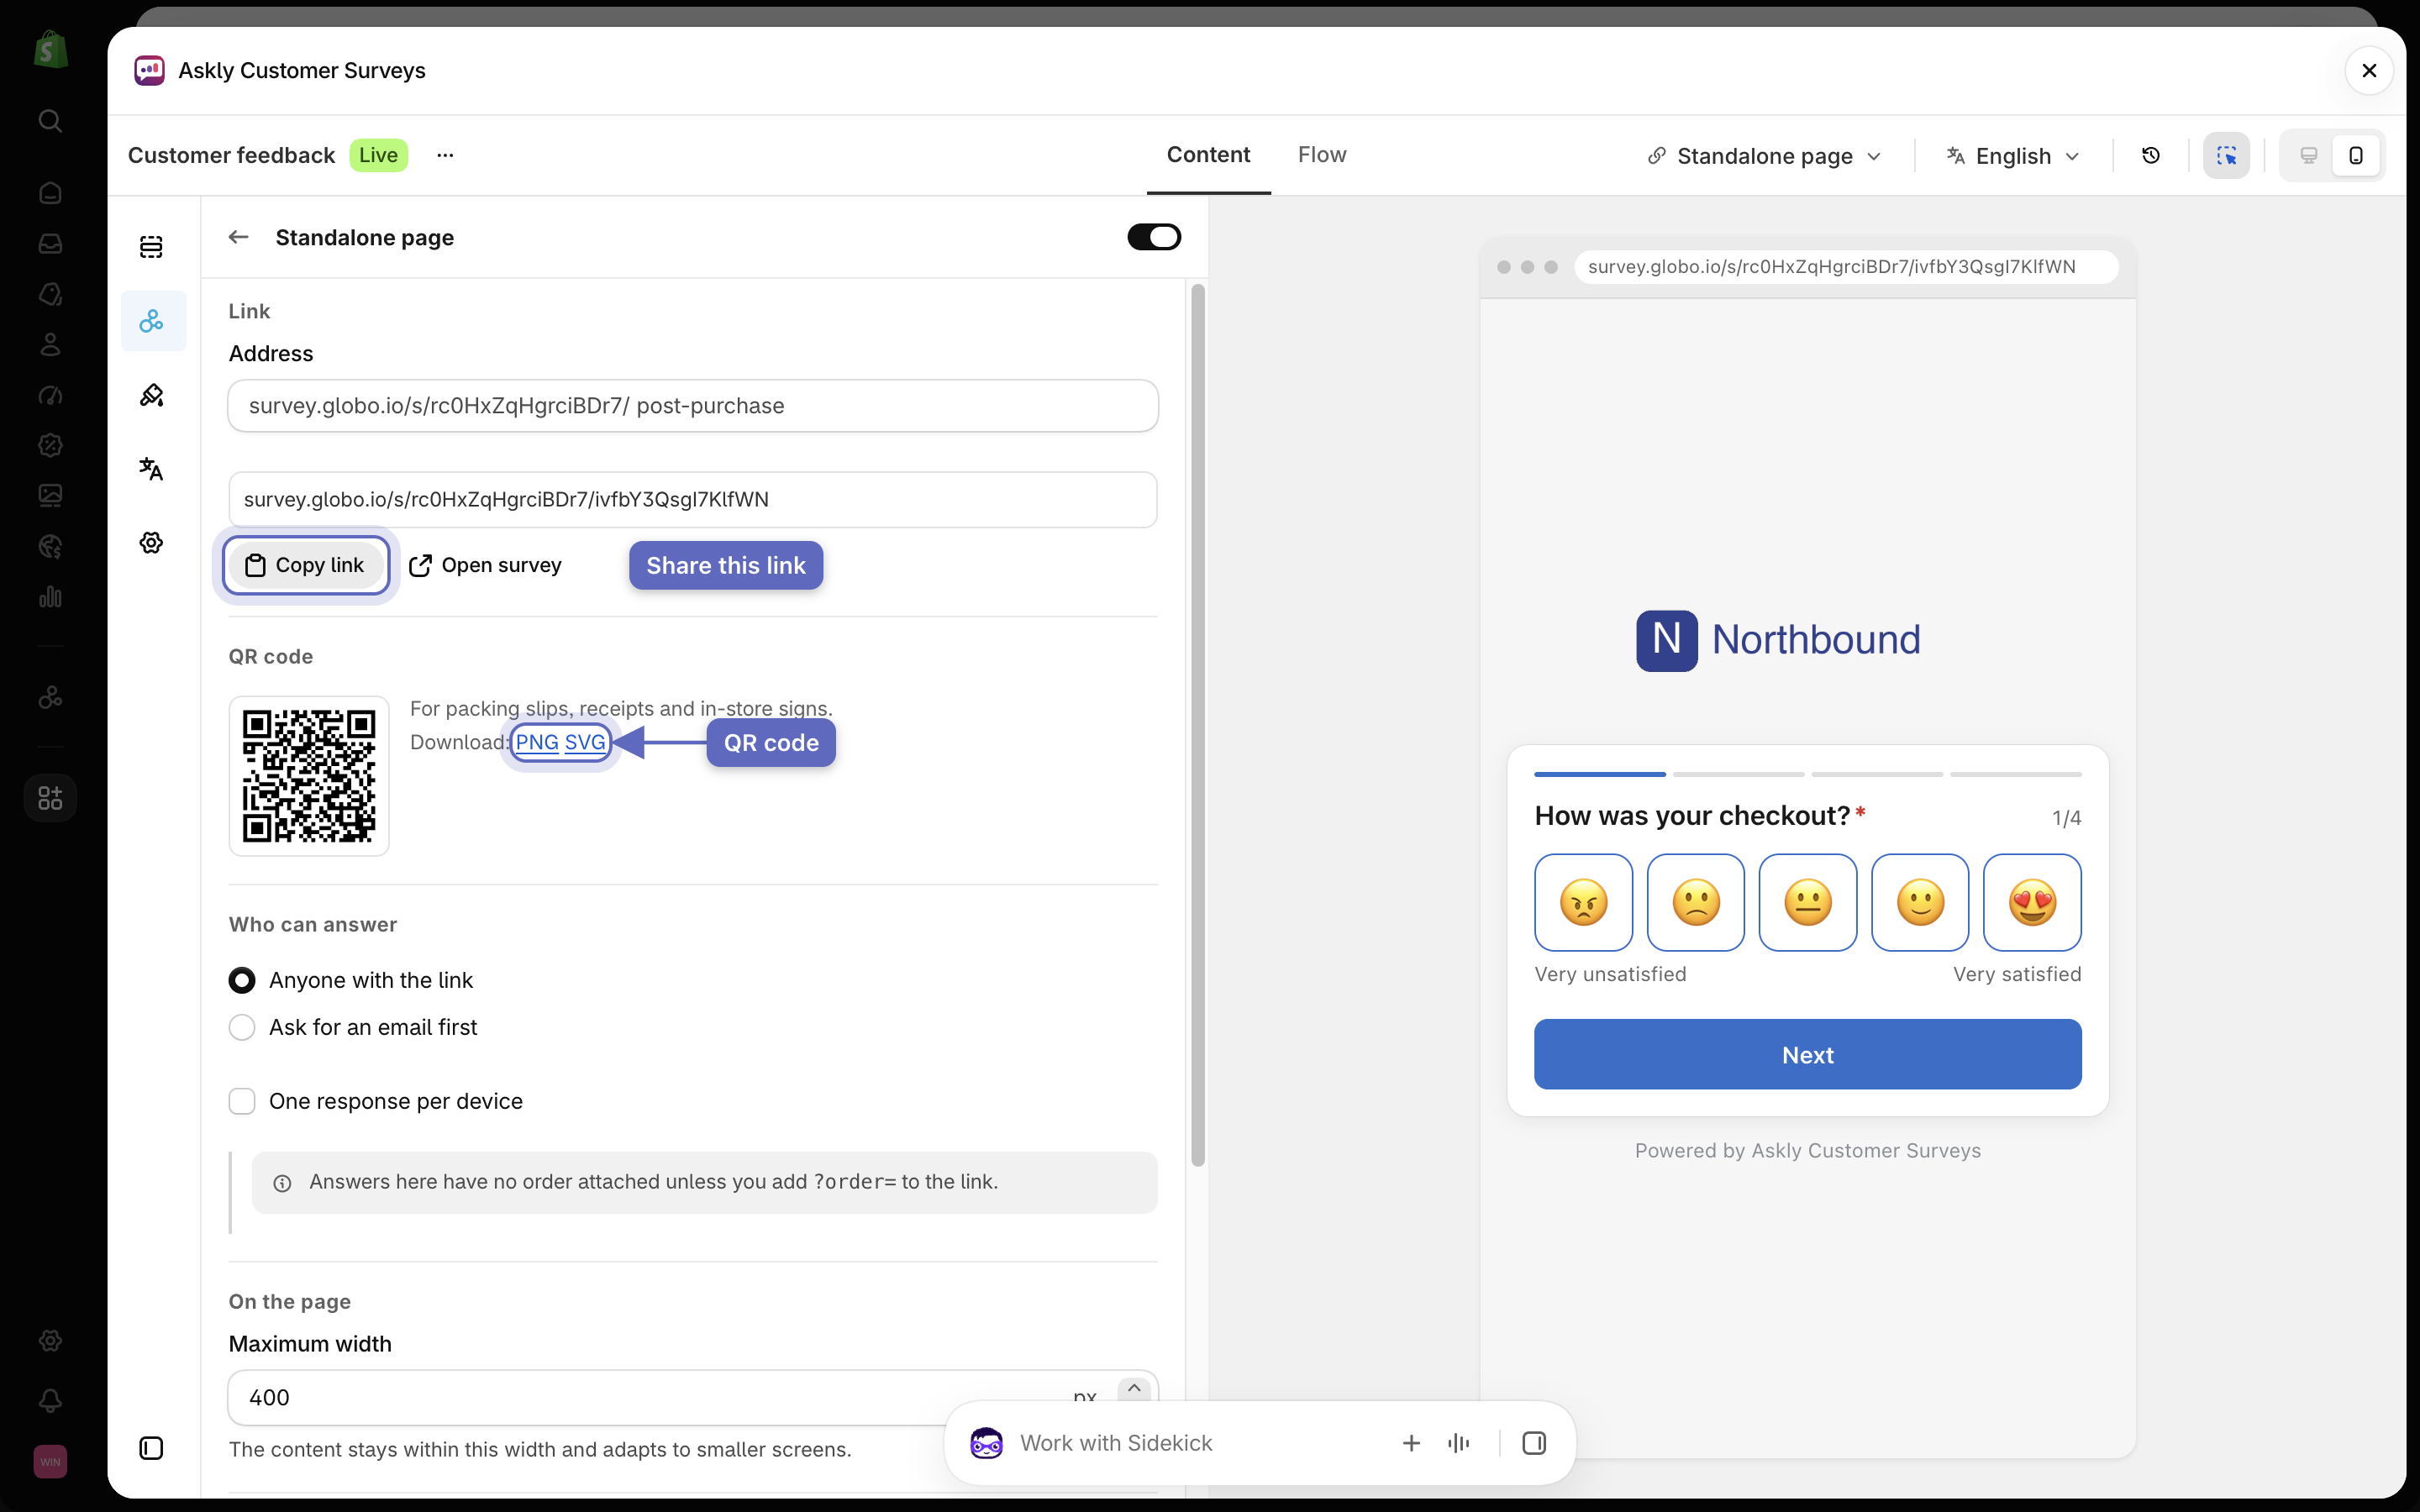This screenshot has width=2420, height=1512.
Task: Open the notifications bell icon
Action: click(50, 1401)
